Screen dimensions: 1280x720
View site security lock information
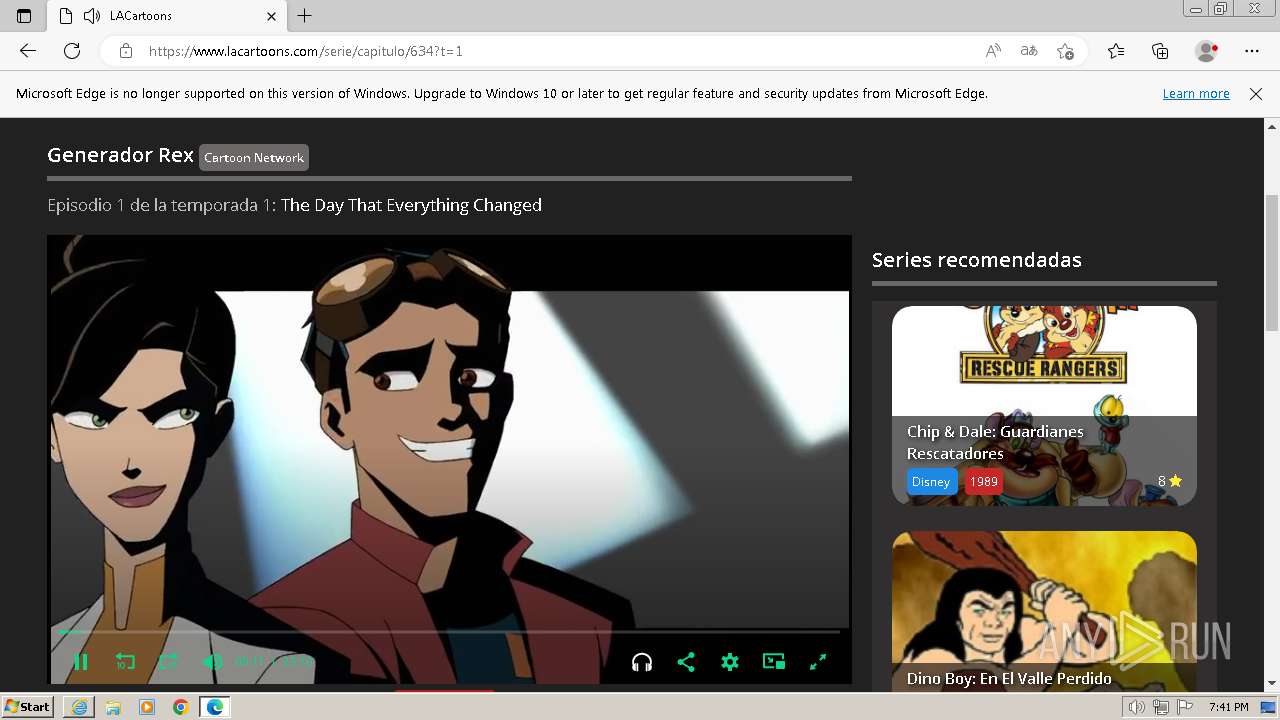tap(126, 51)
